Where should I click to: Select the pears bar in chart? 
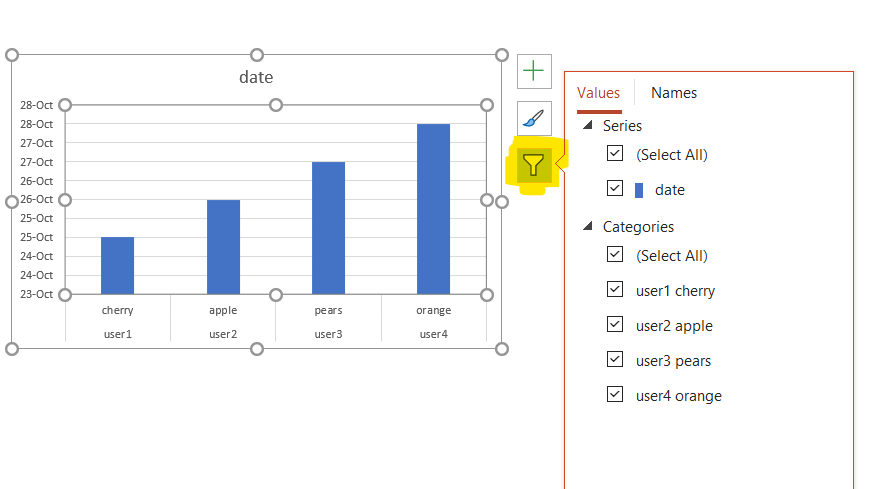[x=328, y=228]
